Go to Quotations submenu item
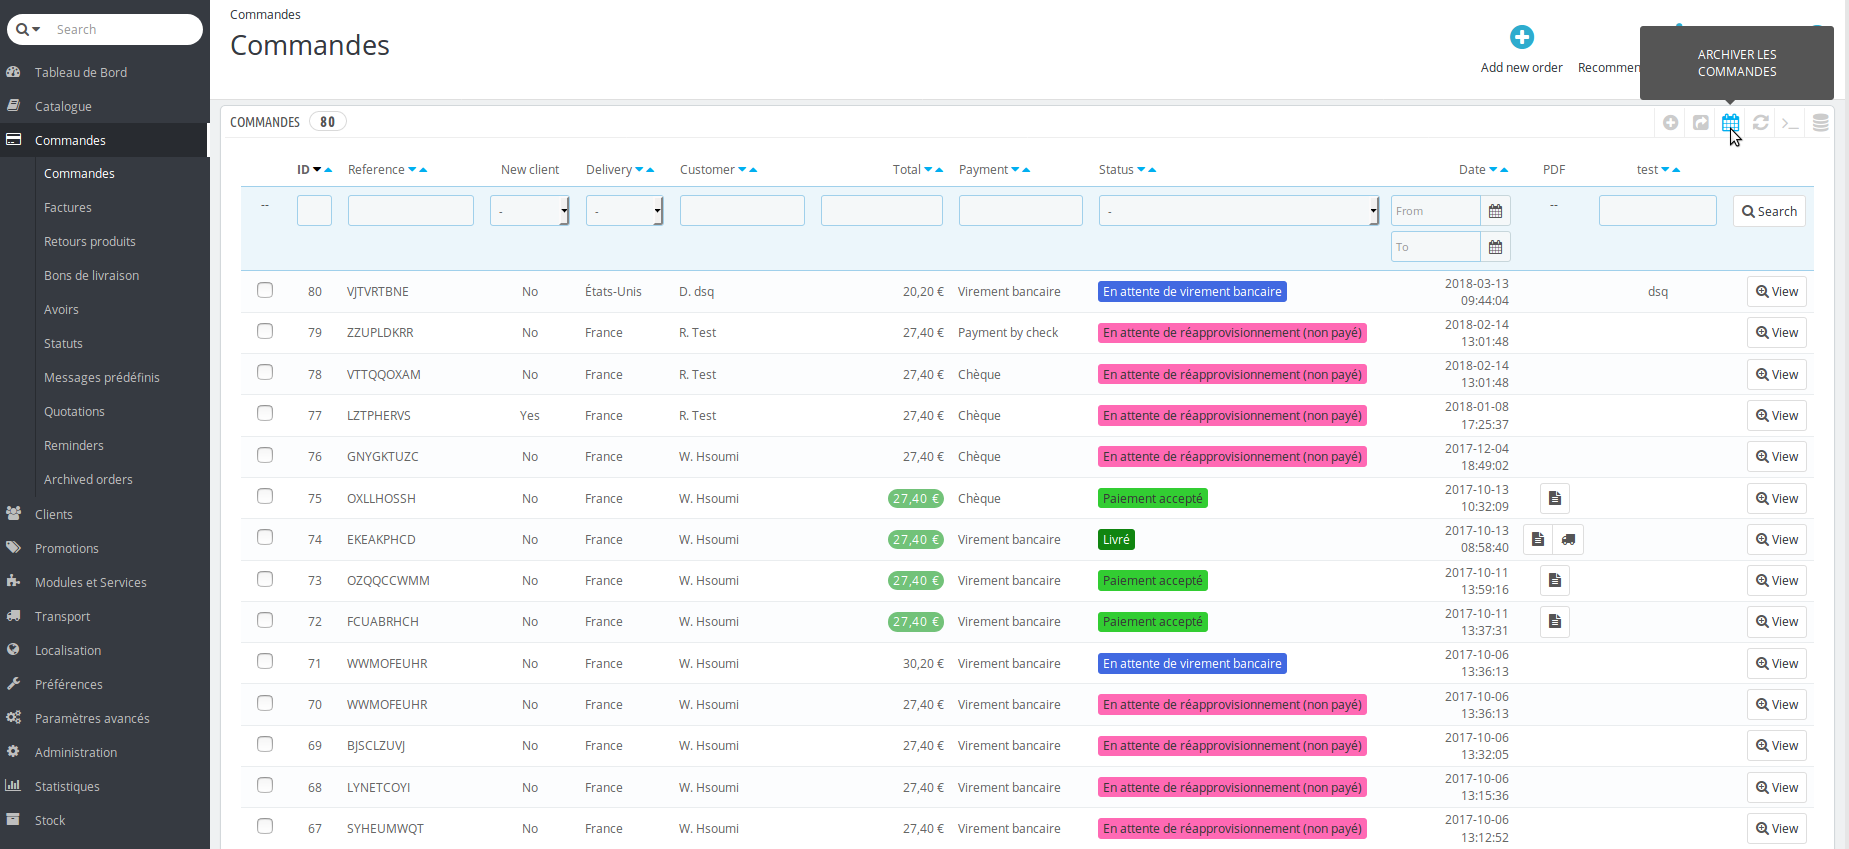 pos(74,412)
